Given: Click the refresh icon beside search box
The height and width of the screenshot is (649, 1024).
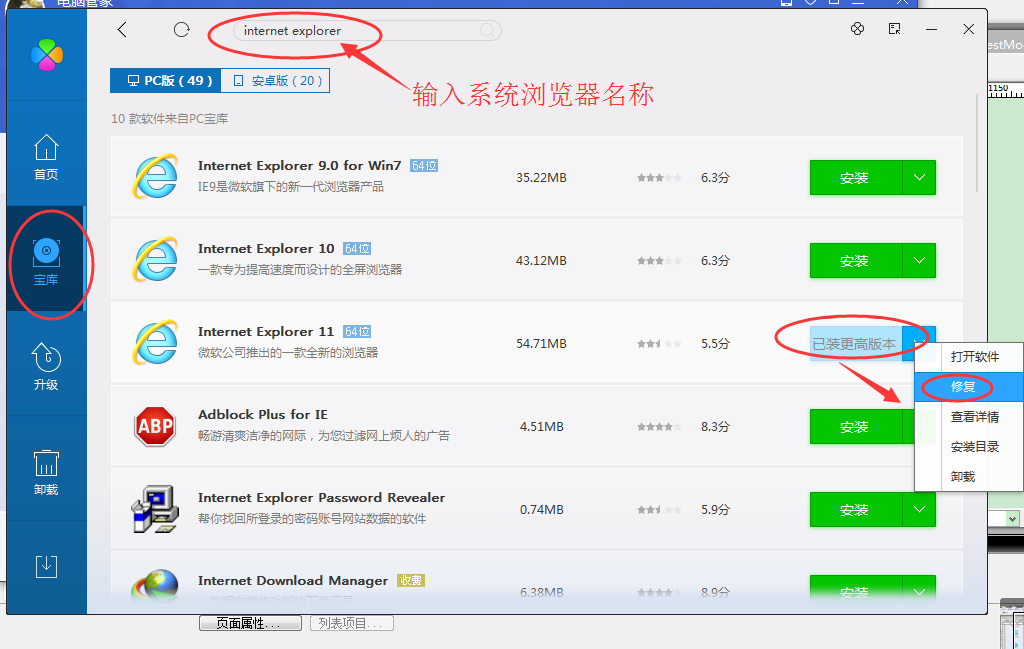Looking at the screenshot, I should tap(181, 30).
